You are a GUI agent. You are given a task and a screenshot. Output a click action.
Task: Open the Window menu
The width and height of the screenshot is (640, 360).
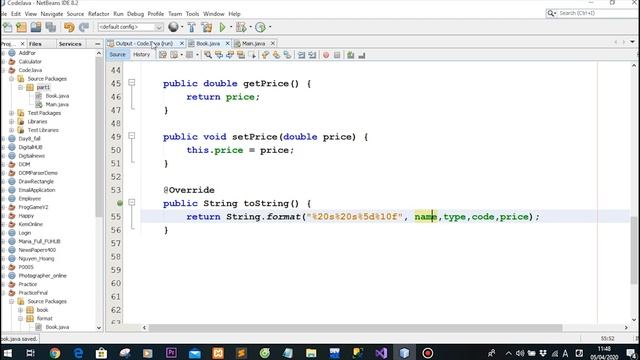(x=214, y=14)
